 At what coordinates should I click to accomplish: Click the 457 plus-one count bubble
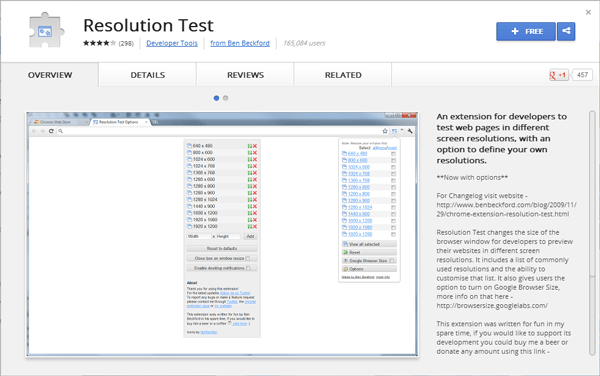[582, 75]
